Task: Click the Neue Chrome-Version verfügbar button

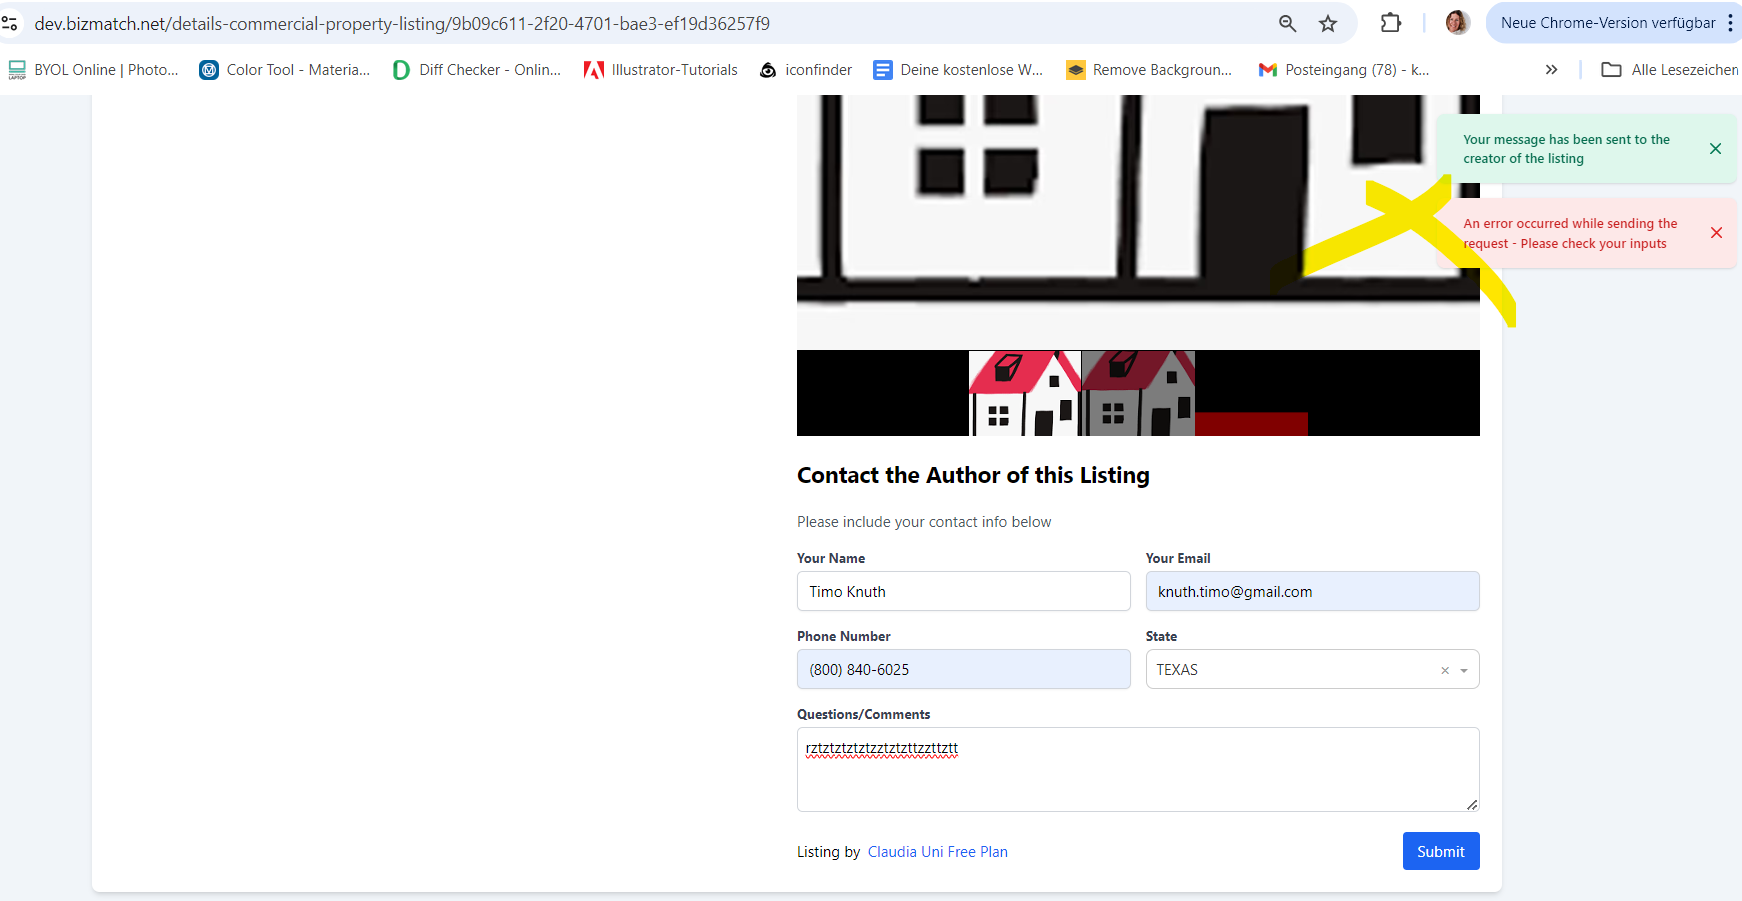Action: pos(1607,23)
